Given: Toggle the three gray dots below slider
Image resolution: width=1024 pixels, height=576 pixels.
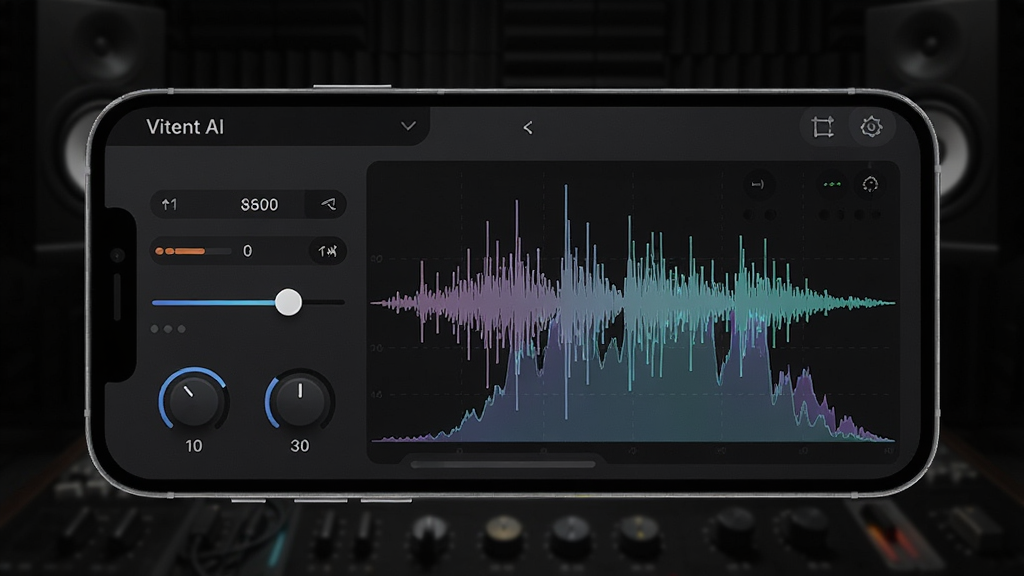Looking at the screenshot, I should point(168,328).
